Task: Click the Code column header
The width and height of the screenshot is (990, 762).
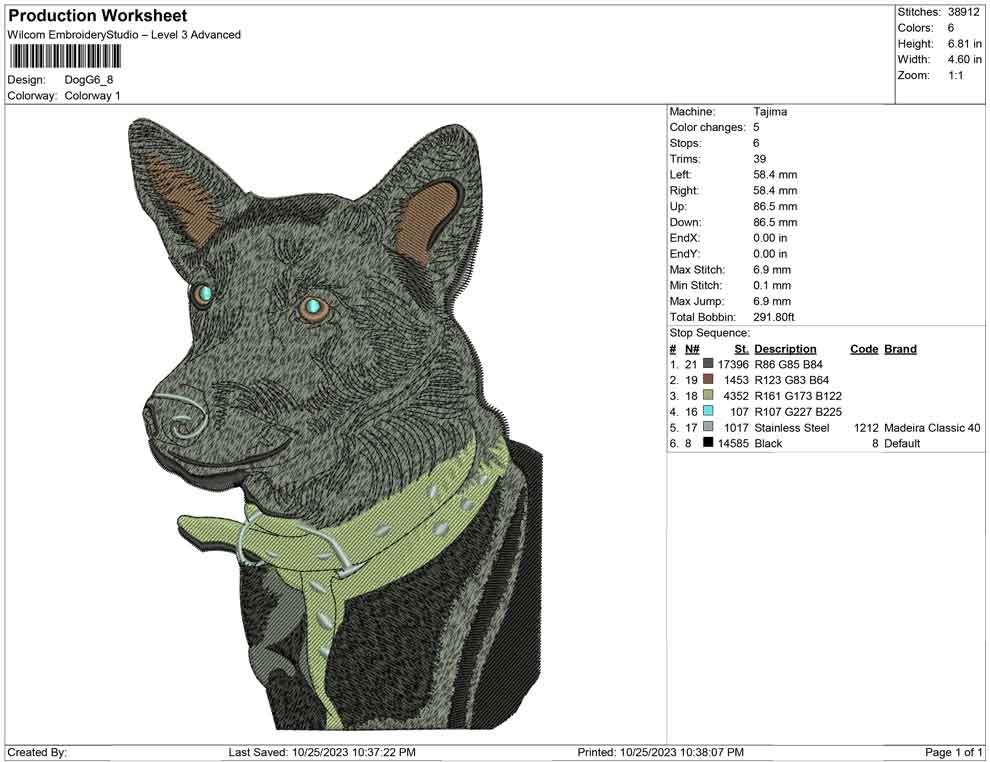Action: coord(864,348)
